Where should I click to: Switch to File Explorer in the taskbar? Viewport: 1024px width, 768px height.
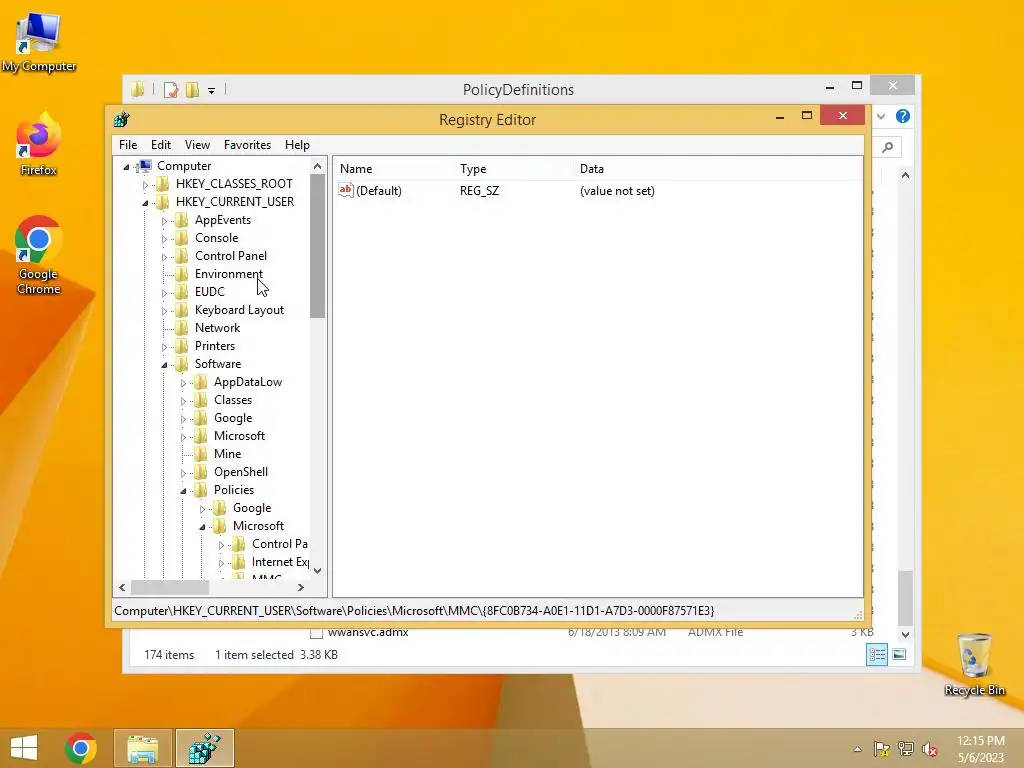(x=143, y=748)
